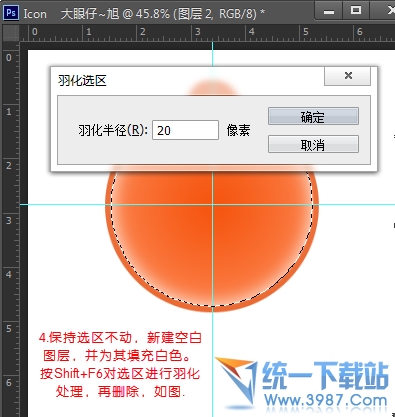Close the 羽化选区 dialog

(347, 76)
